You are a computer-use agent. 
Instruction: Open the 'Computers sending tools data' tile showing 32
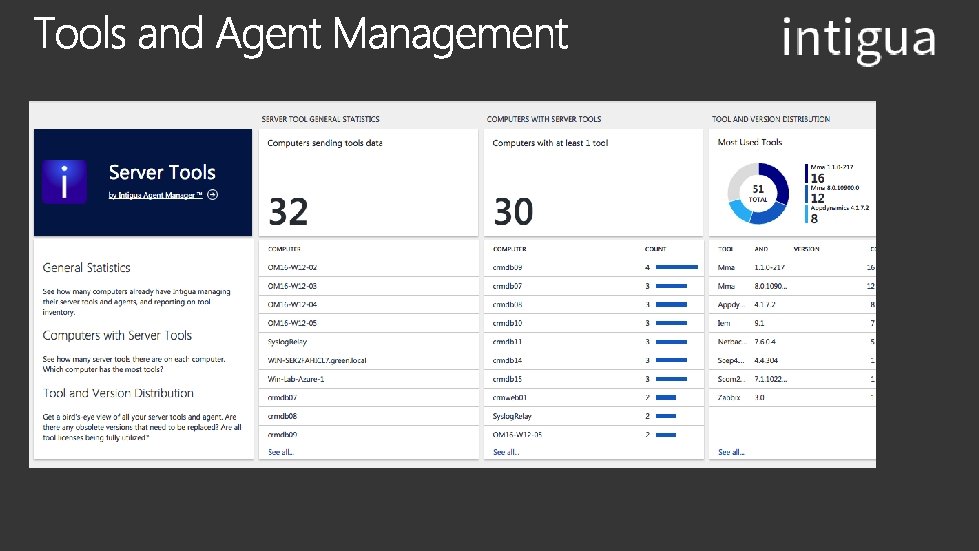coord(368,183)
